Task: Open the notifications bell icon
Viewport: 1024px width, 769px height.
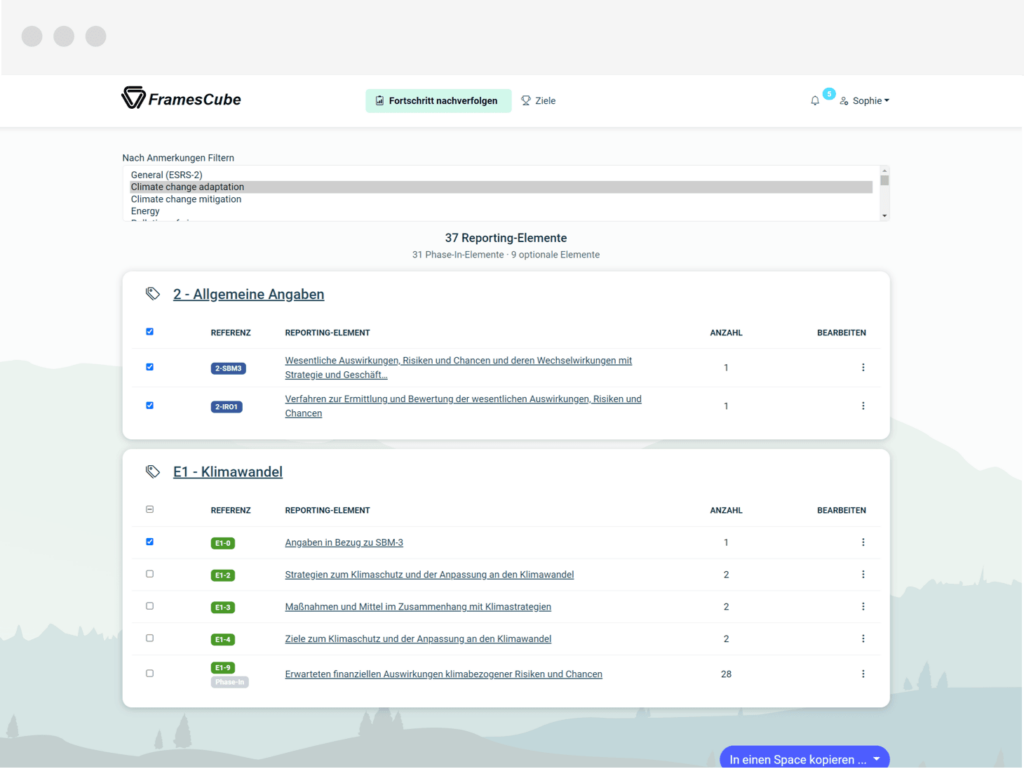Action: (x=814, y=101)
